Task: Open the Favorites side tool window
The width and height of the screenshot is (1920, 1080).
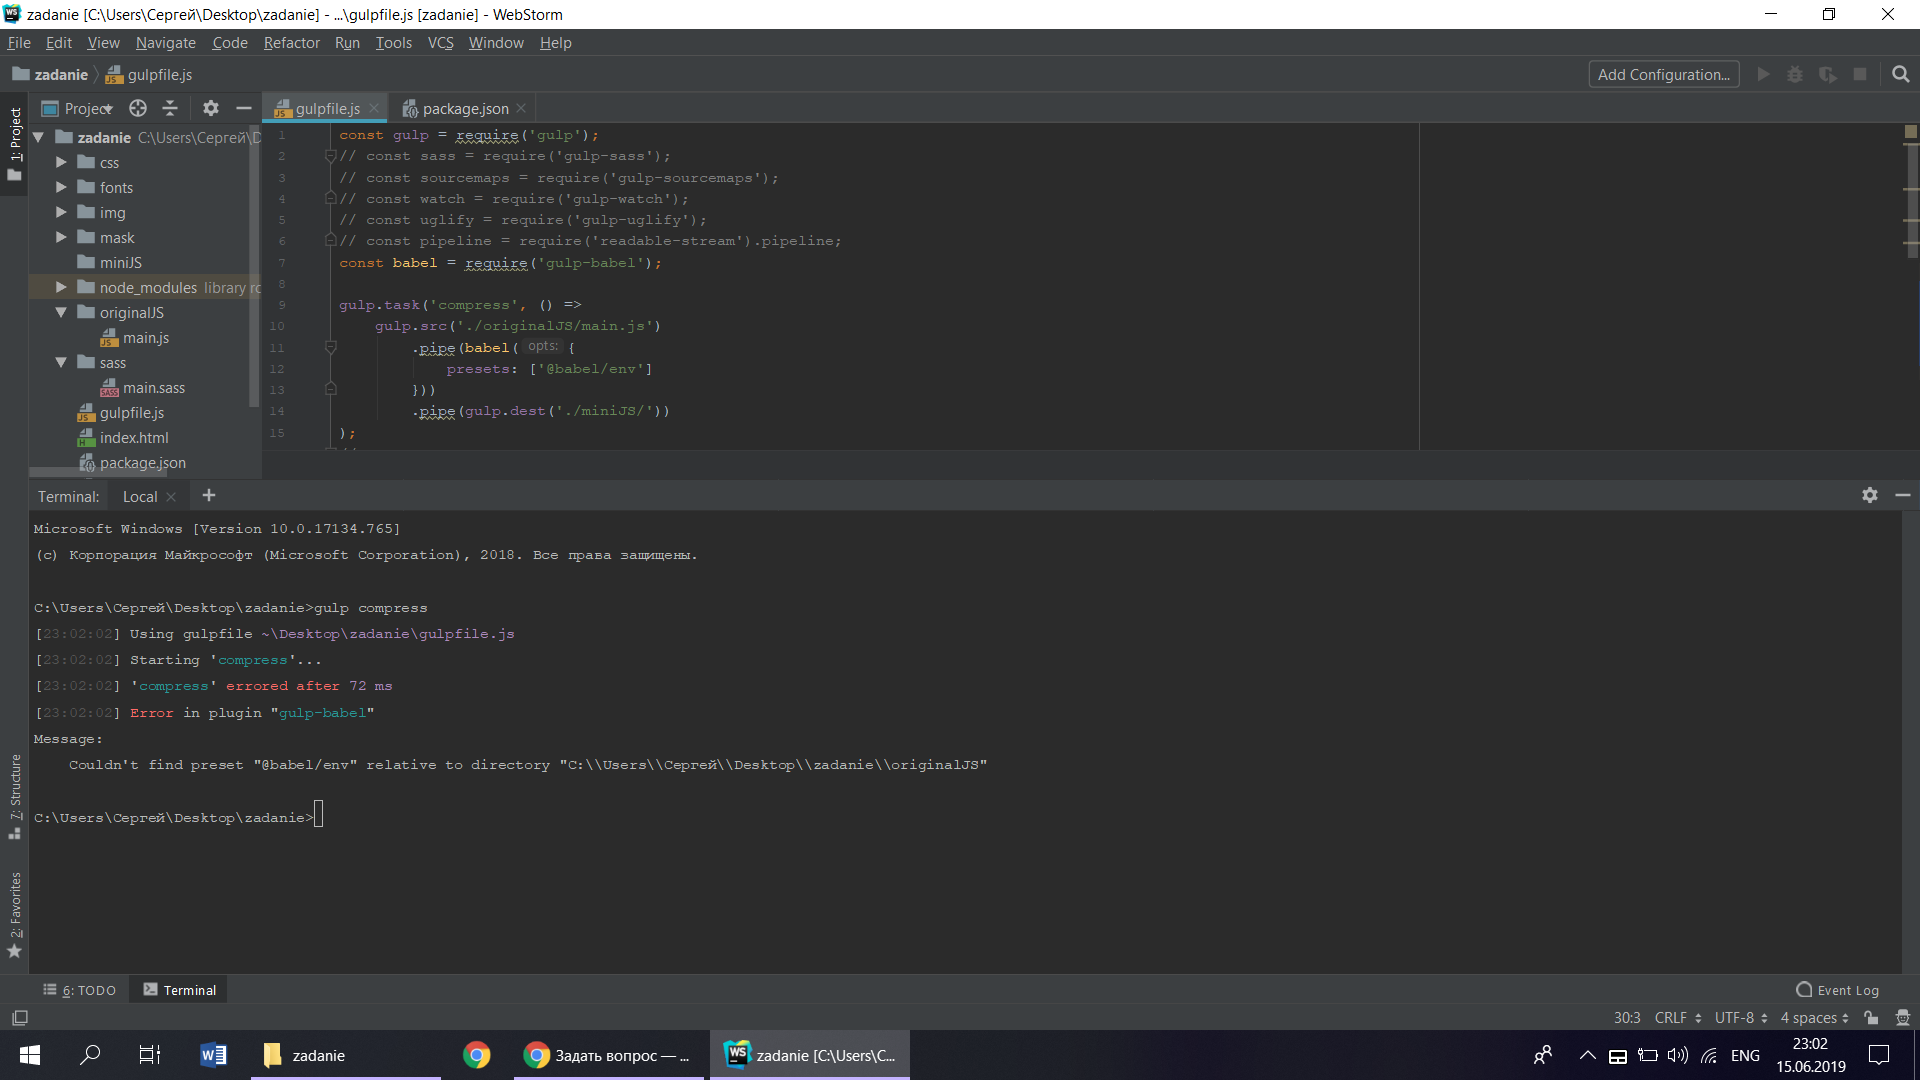Action: [14, 914]
